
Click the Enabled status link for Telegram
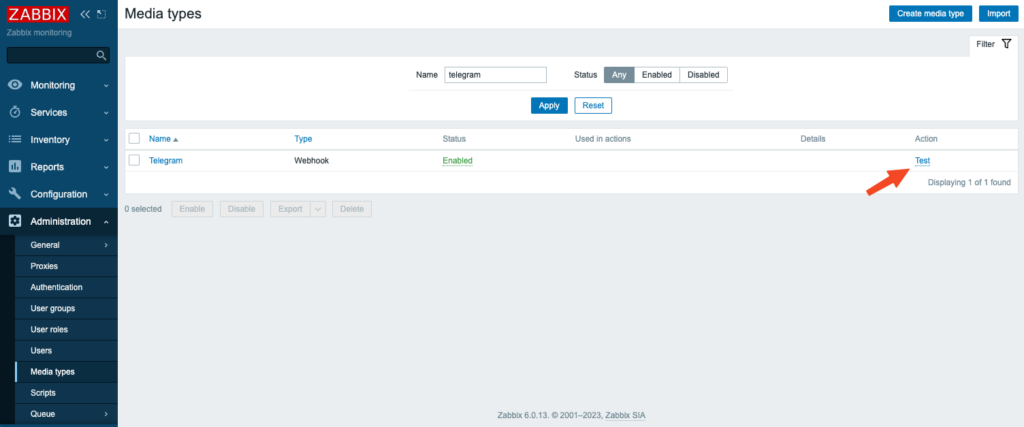[457, 161]
